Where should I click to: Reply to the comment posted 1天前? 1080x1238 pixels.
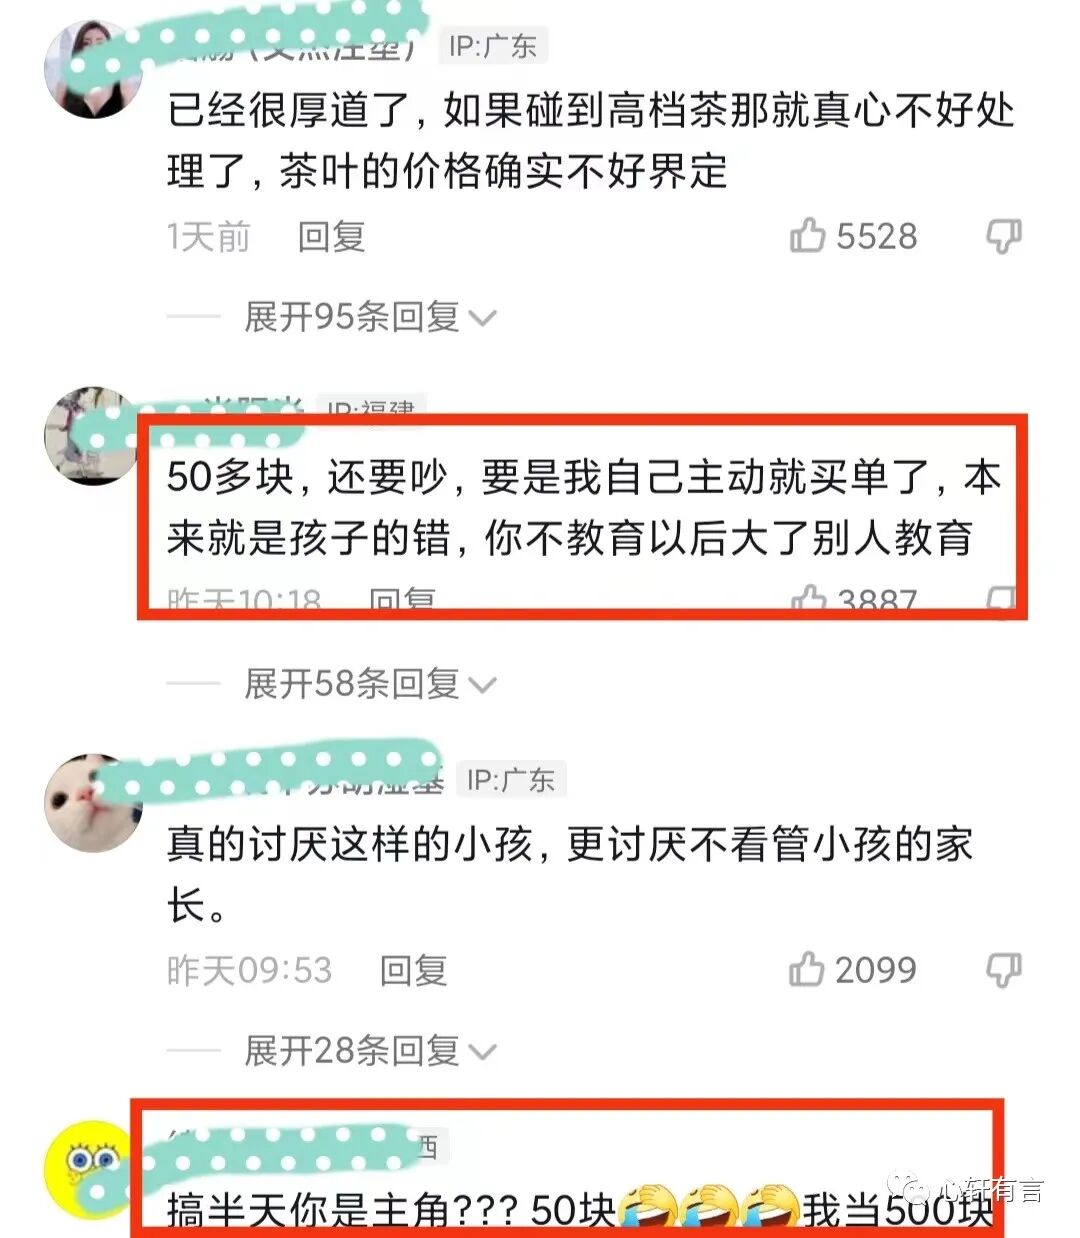point(331,237)
